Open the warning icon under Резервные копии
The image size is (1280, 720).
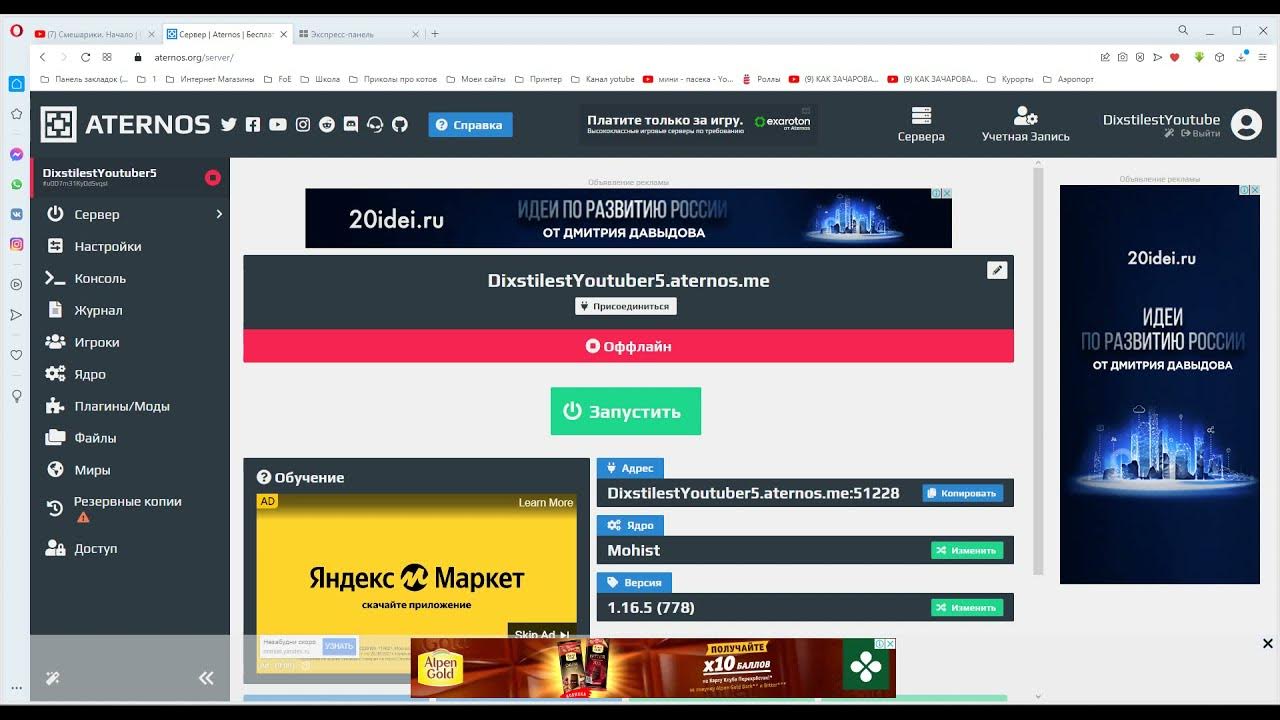pos(83,518)
